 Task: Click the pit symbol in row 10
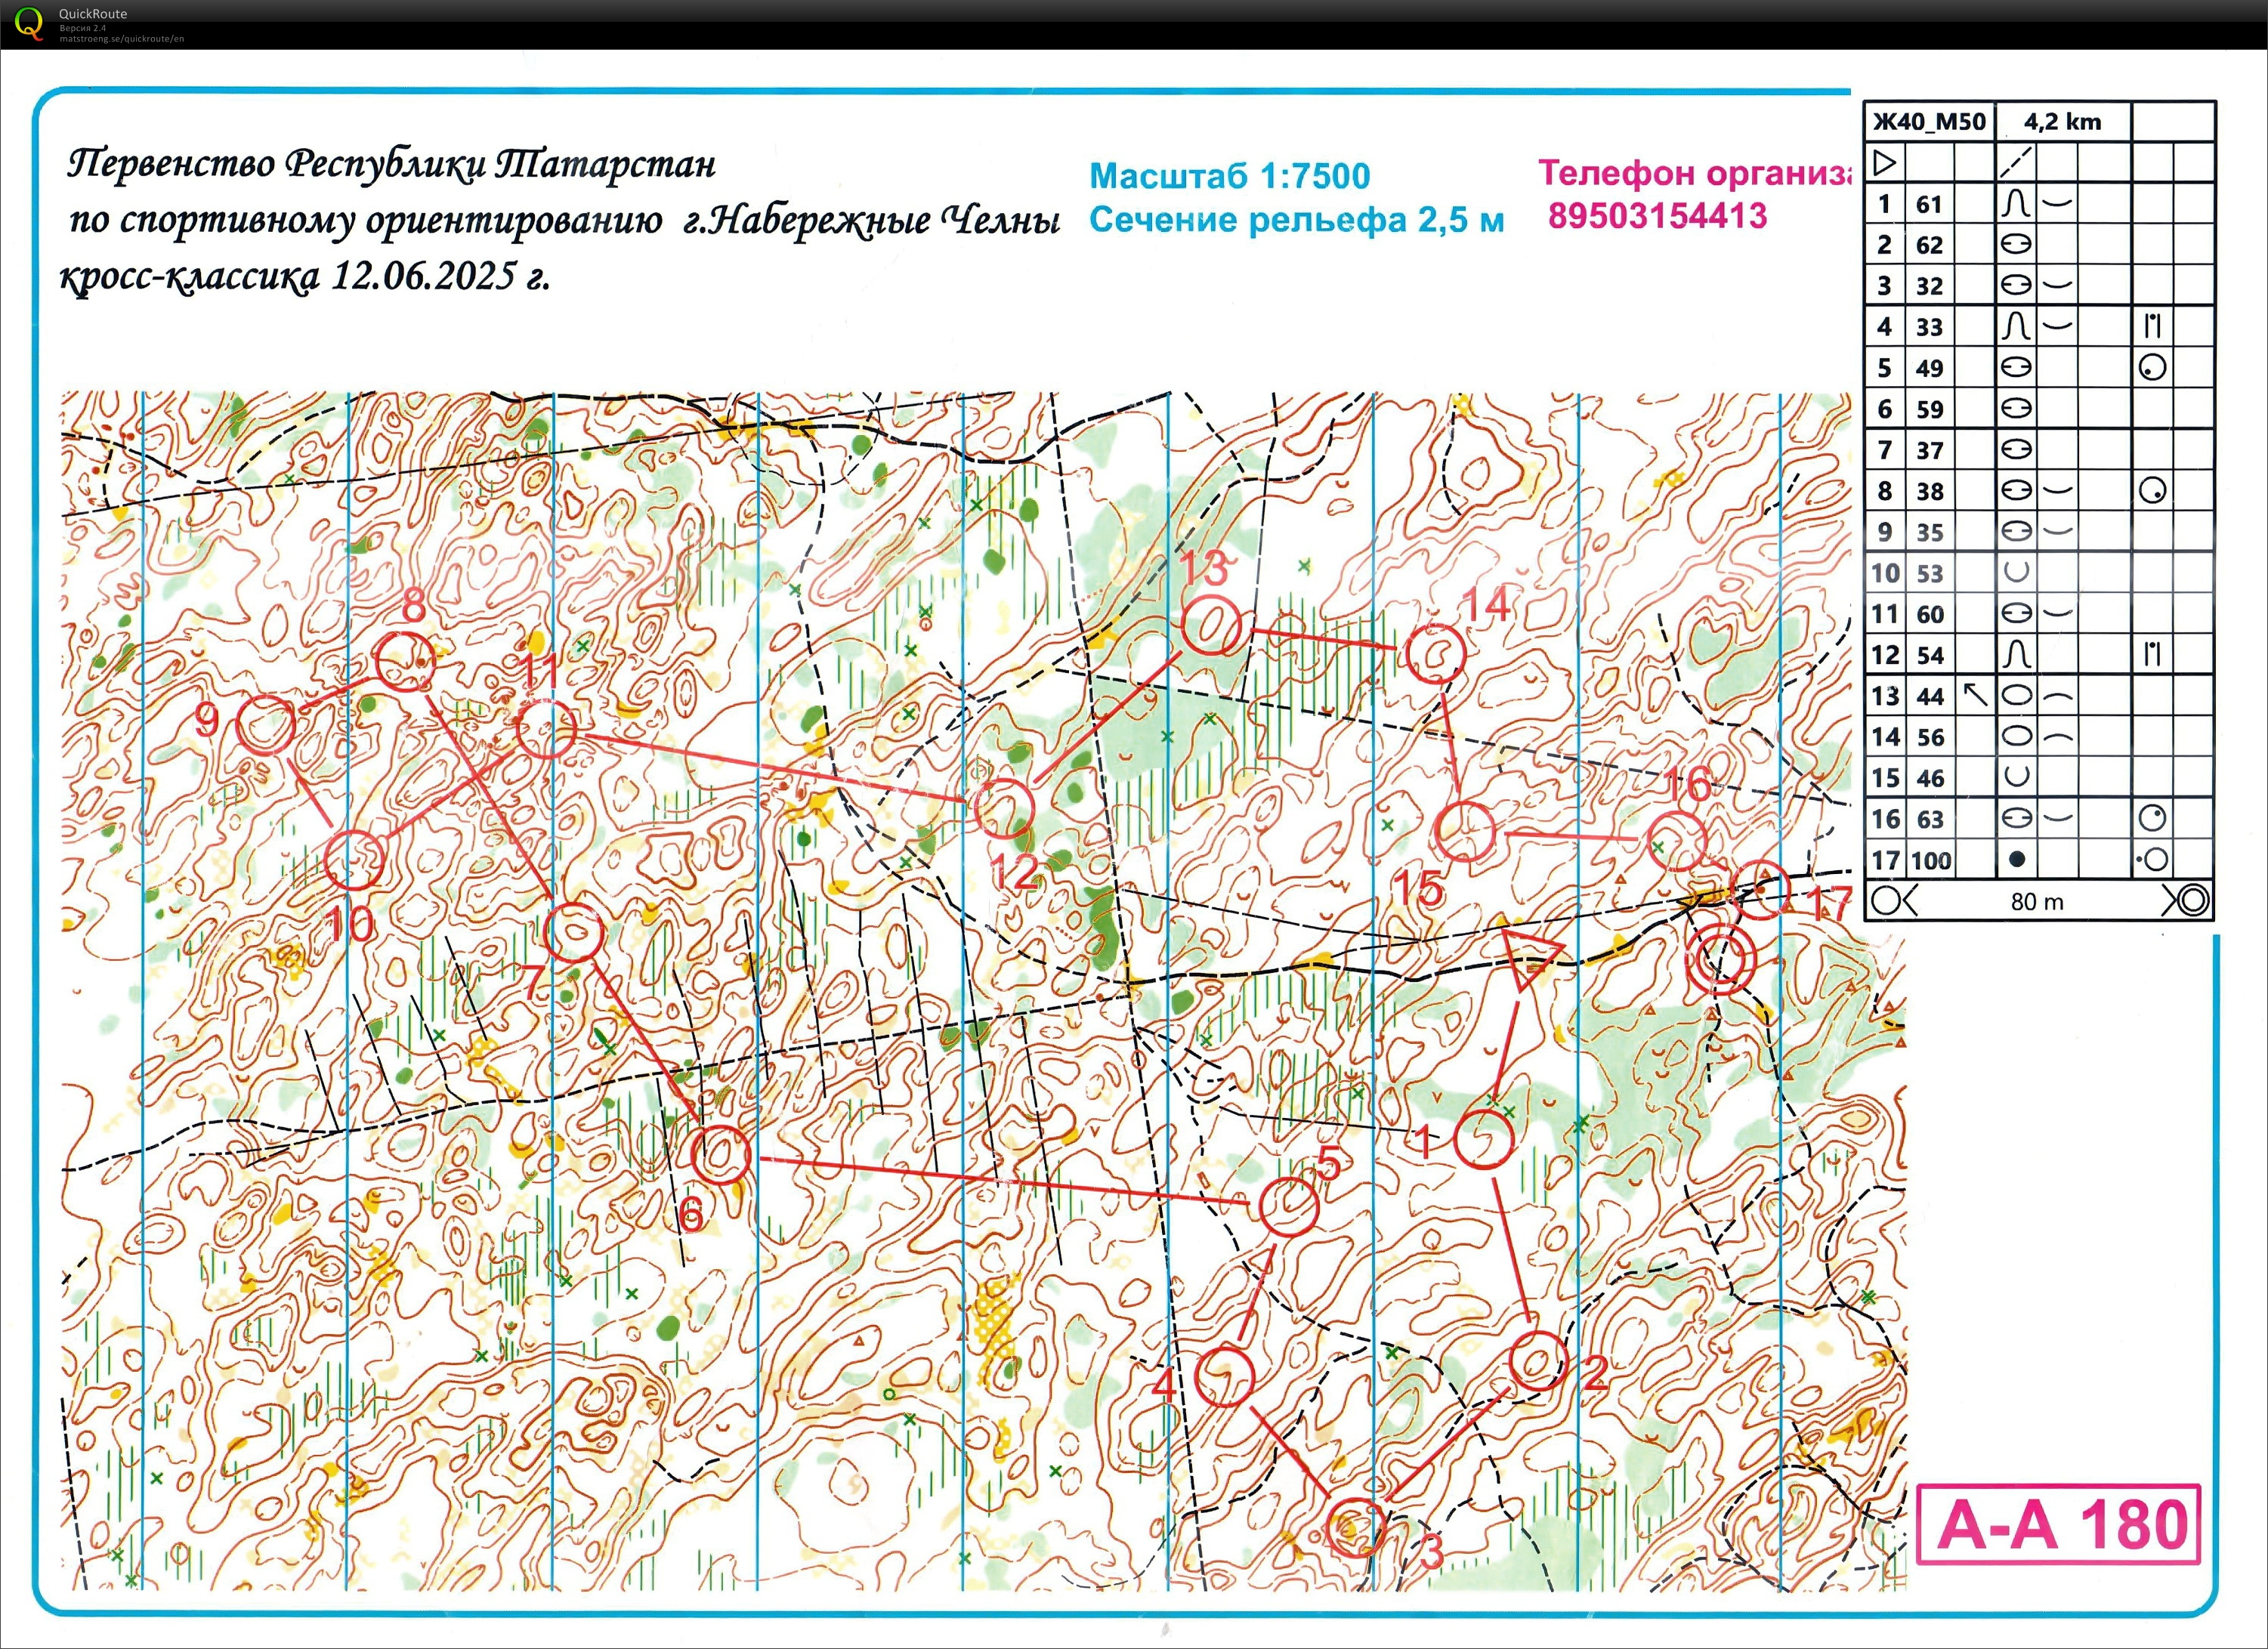coord(2016,573)
